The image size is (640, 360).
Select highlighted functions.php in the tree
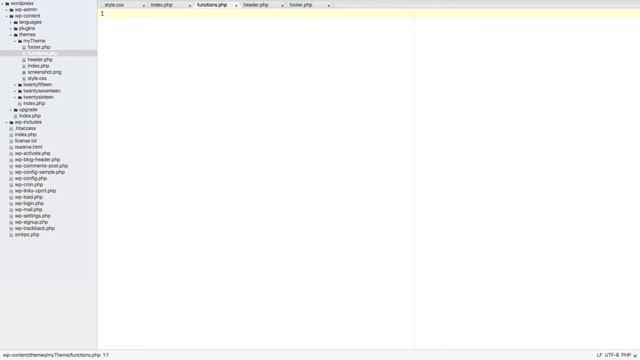pyautogui.click(x=42, y=53)
